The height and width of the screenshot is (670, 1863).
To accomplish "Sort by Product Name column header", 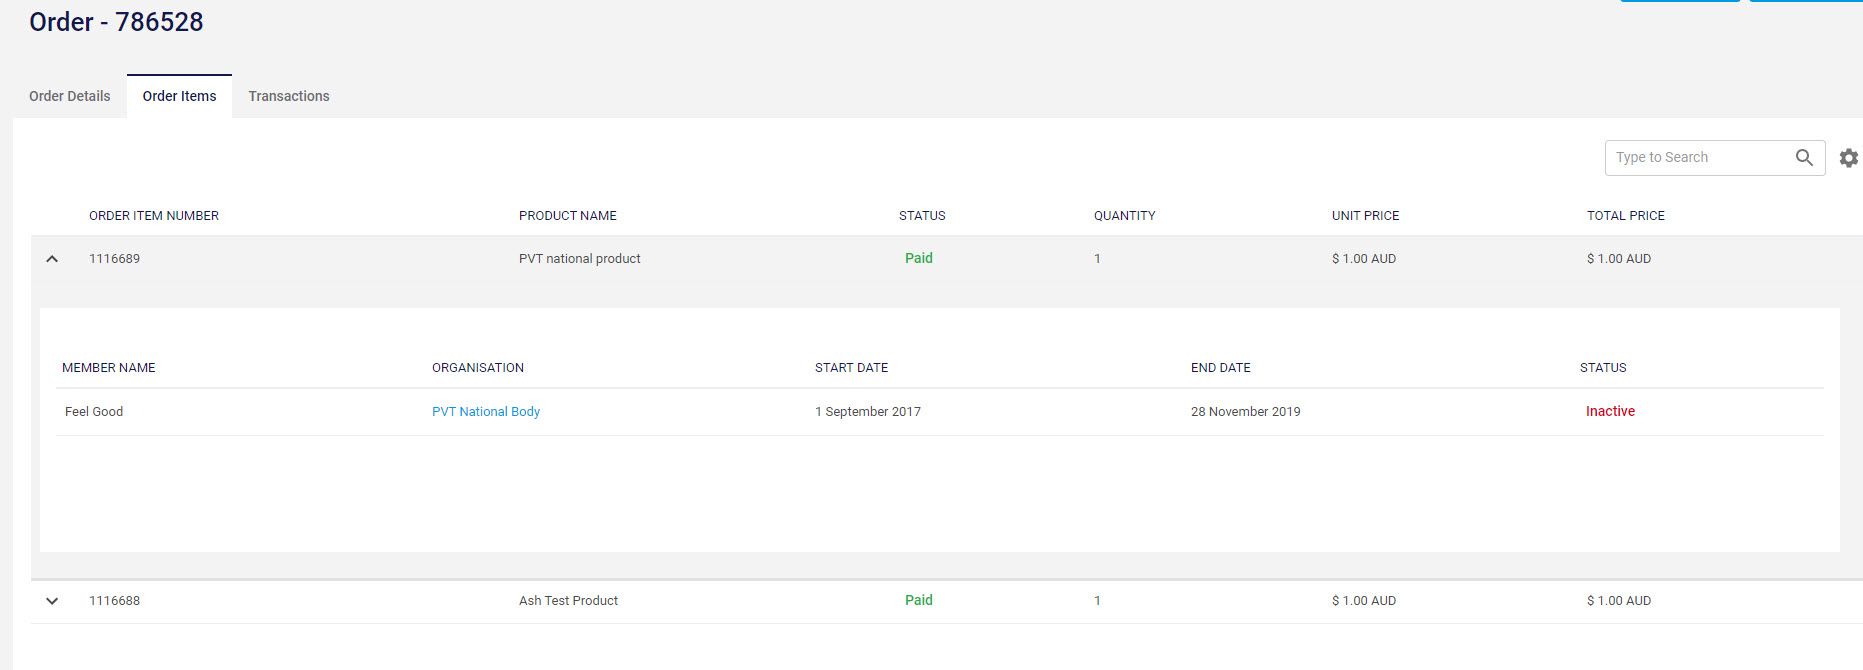I will [567, 216].
